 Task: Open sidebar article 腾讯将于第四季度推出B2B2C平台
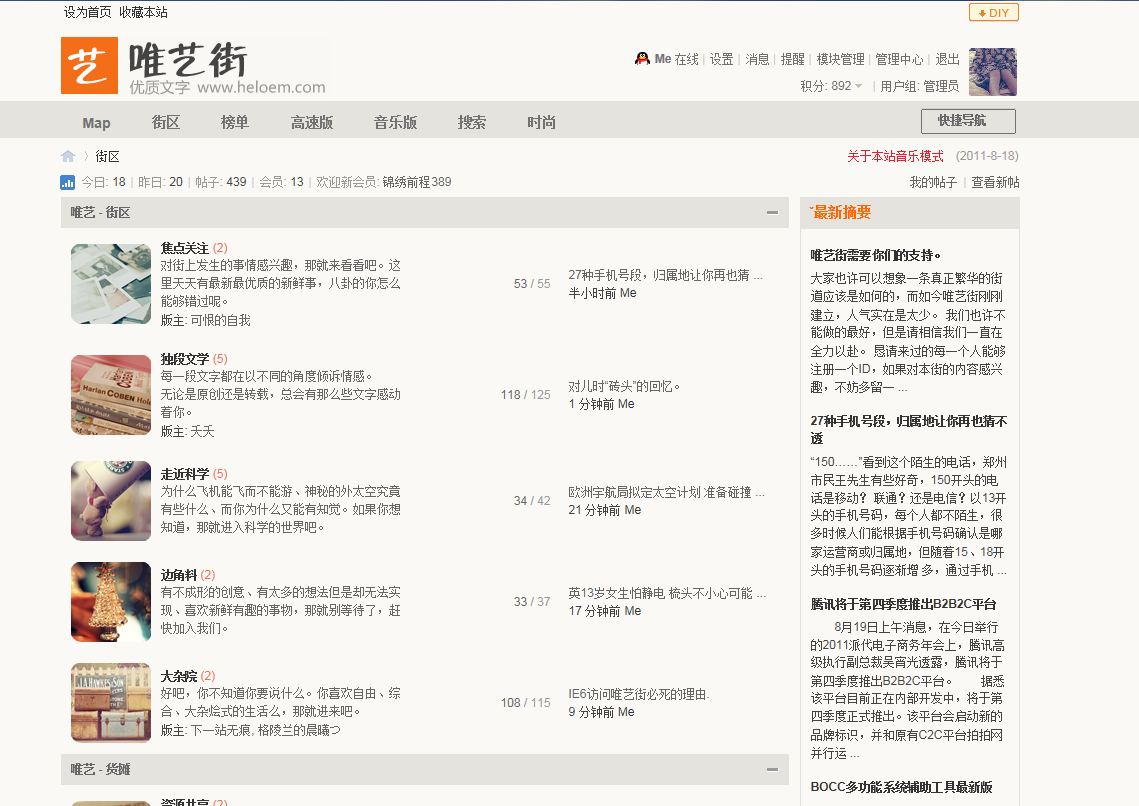click(x=903, y=604)
